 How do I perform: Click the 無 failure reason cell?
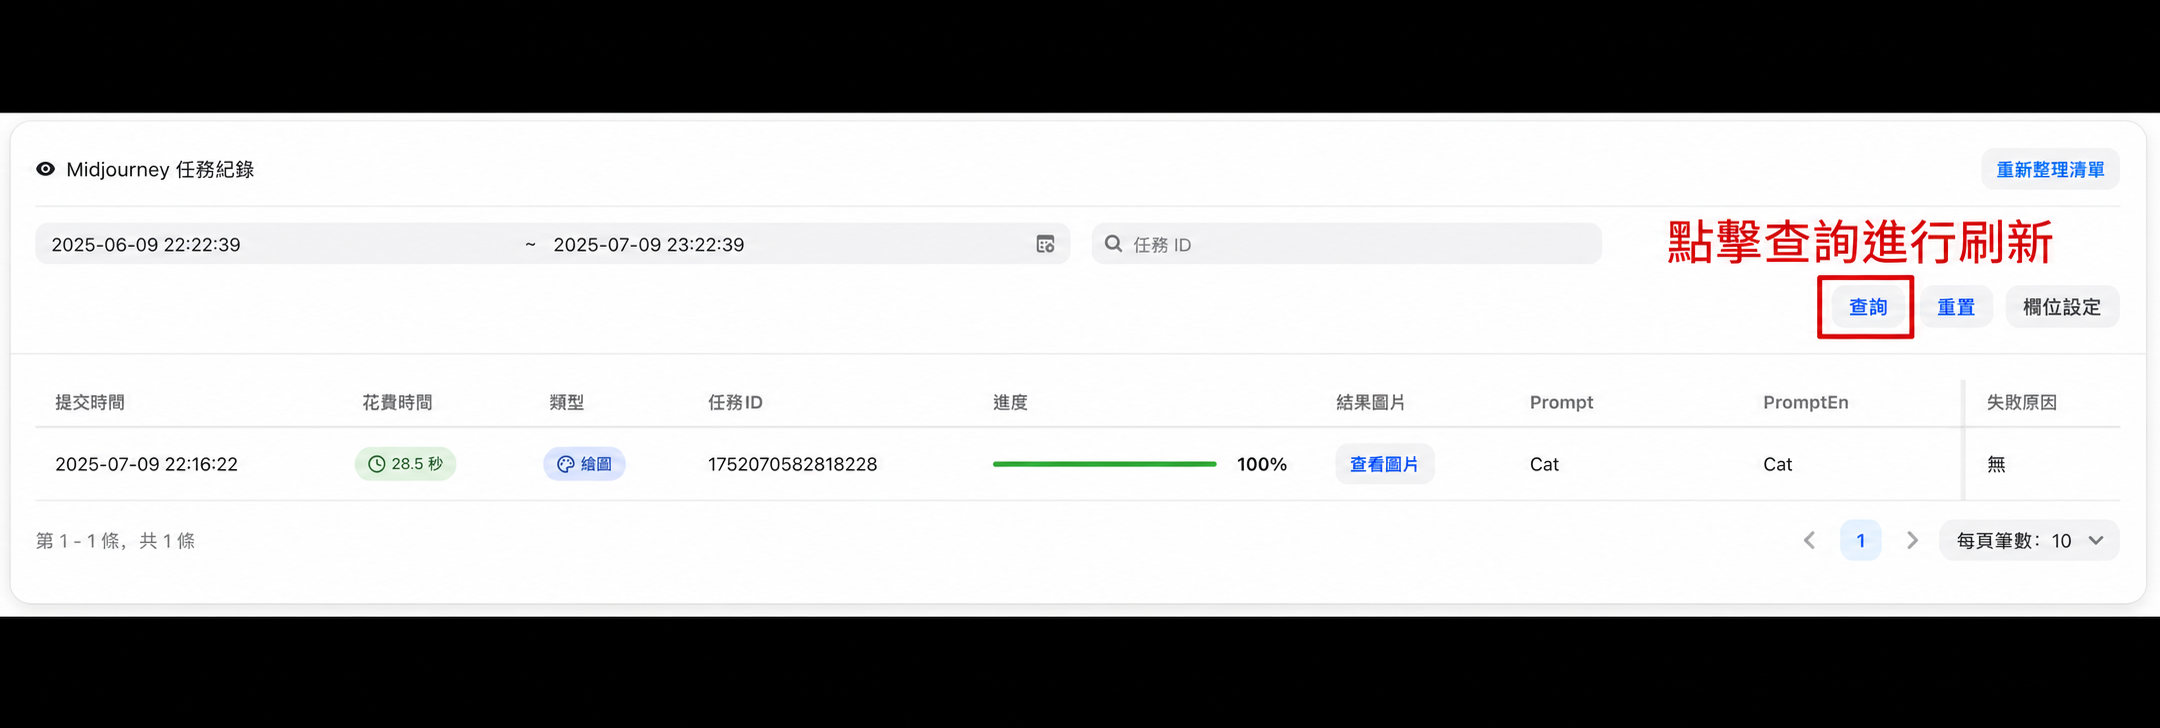tap(1996, 464)
